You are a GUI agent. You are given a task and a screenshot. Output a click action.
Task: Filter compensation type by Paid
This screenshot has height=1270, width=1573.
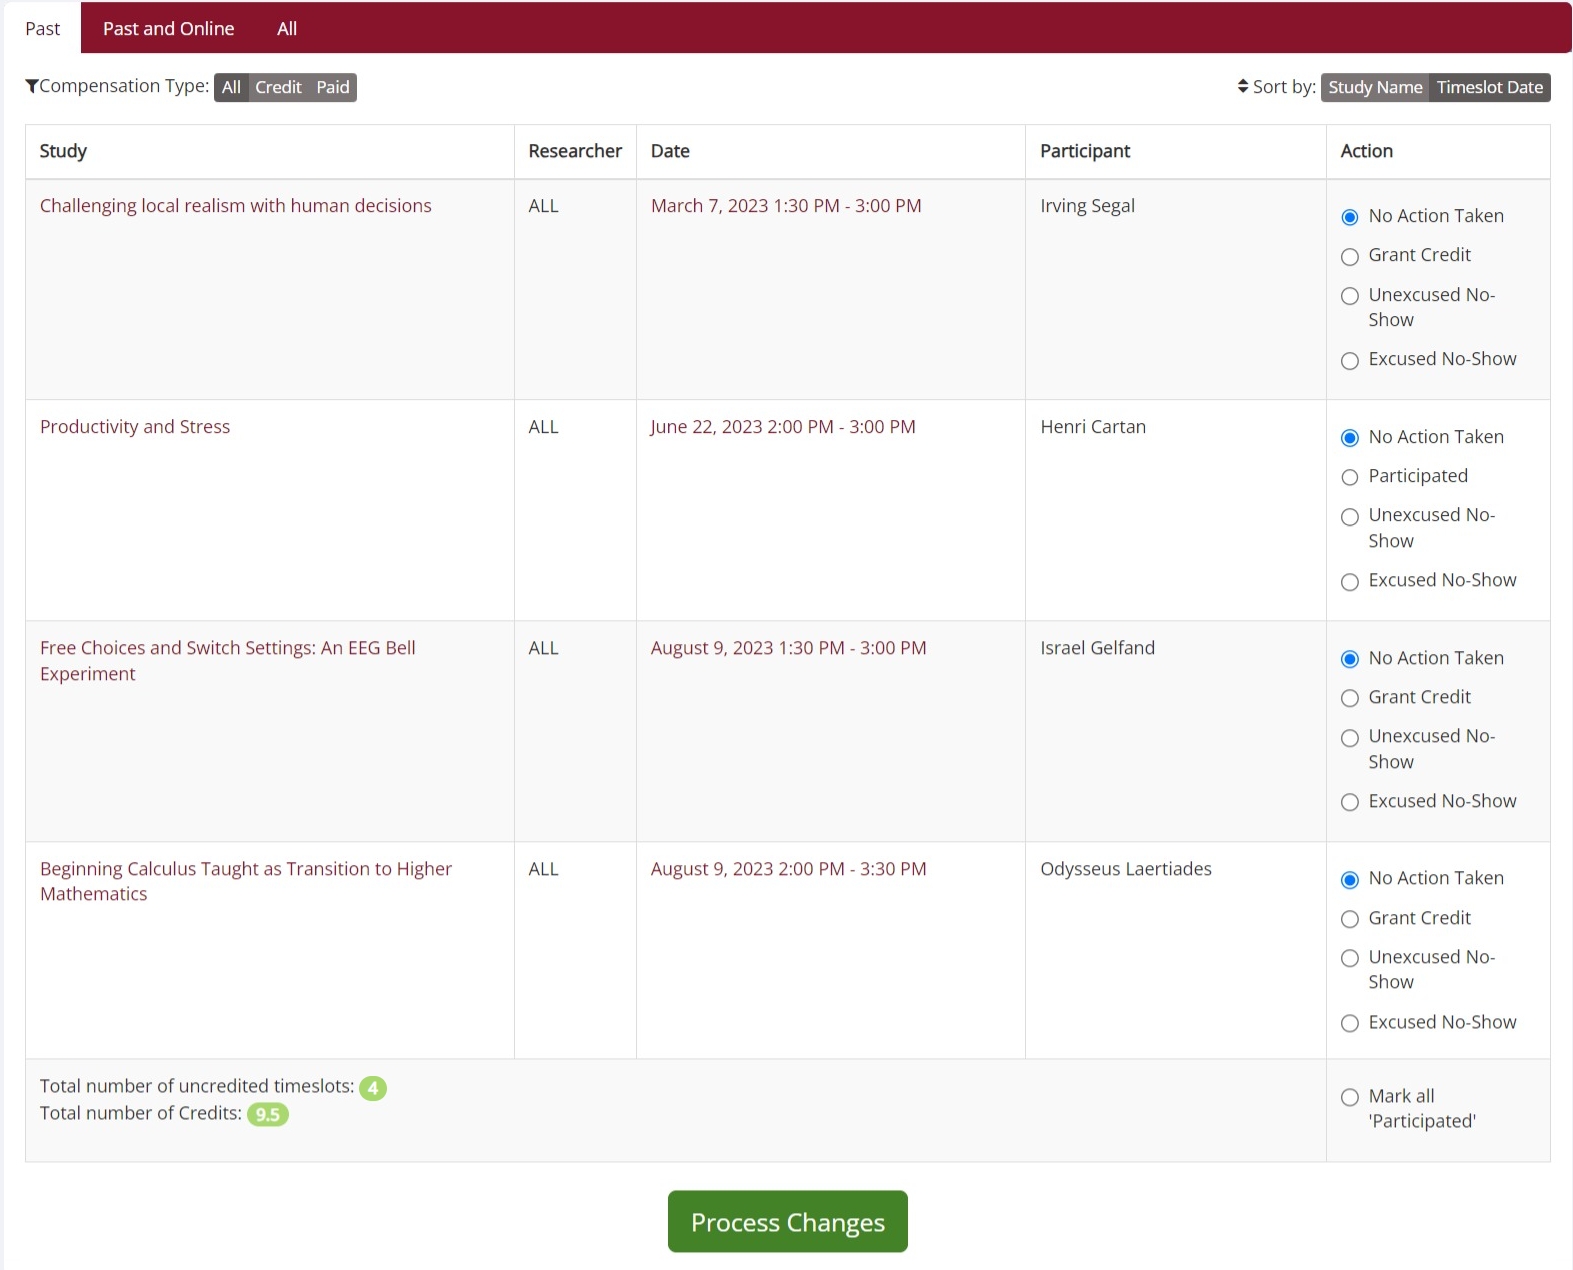tap(333, 87)
